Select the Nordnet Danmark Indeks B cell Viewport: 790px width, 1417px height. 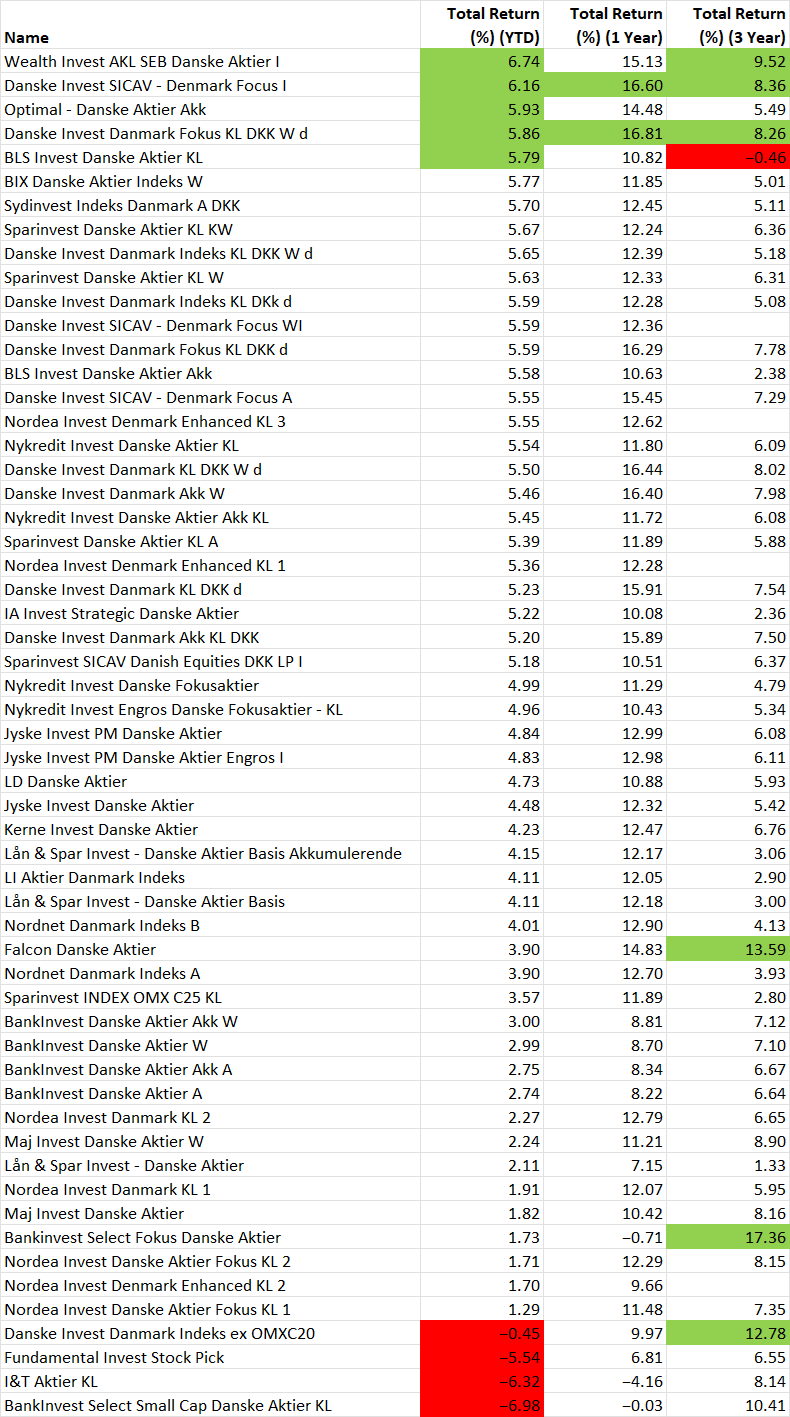211,925
